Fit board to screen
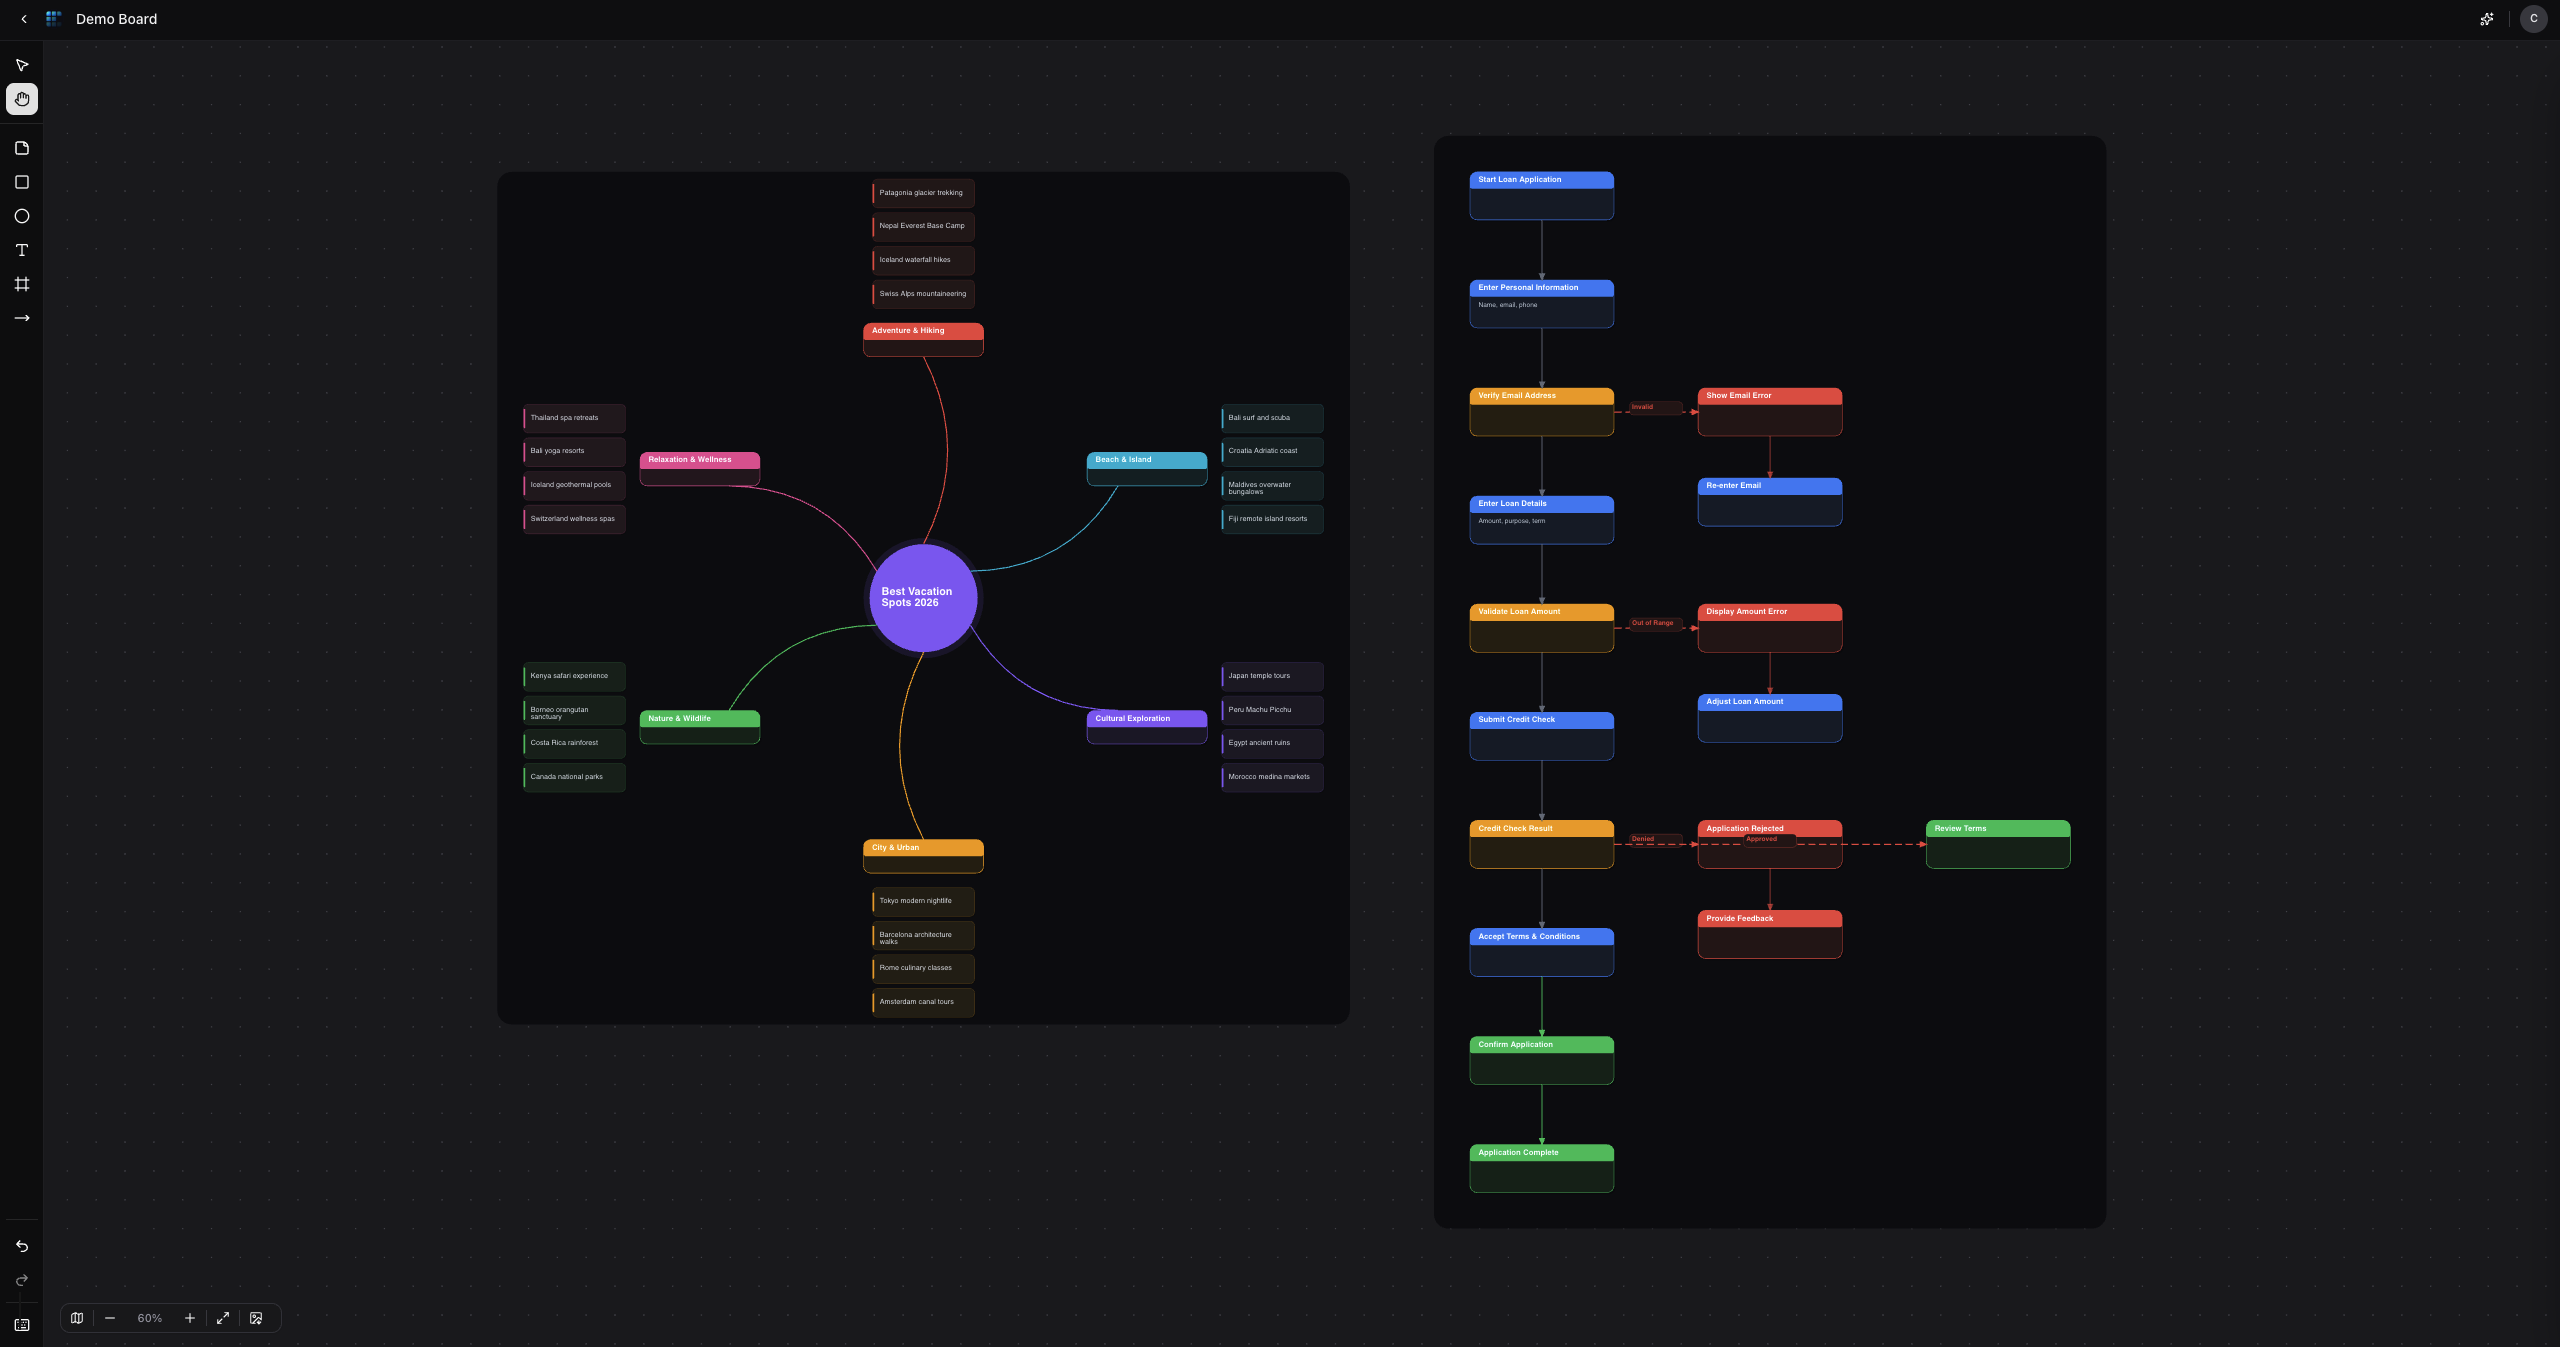The image size is (2560, 1347). pos(223,1318)
